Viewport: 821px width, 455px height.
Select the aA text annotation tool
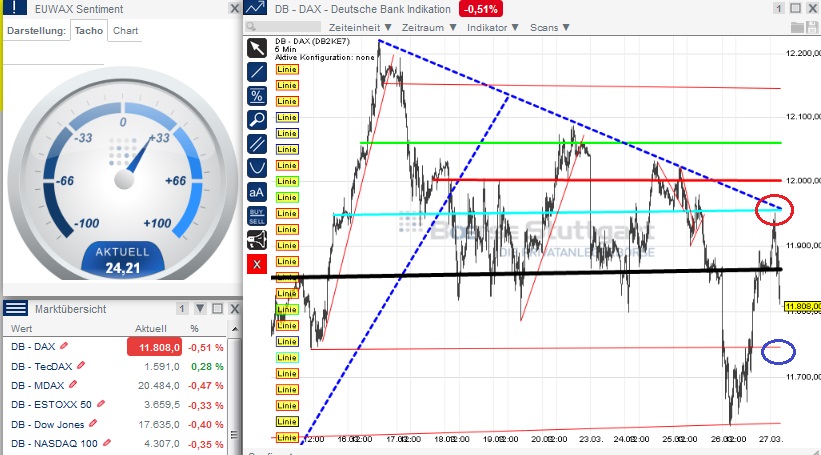[x=257, y=192]
